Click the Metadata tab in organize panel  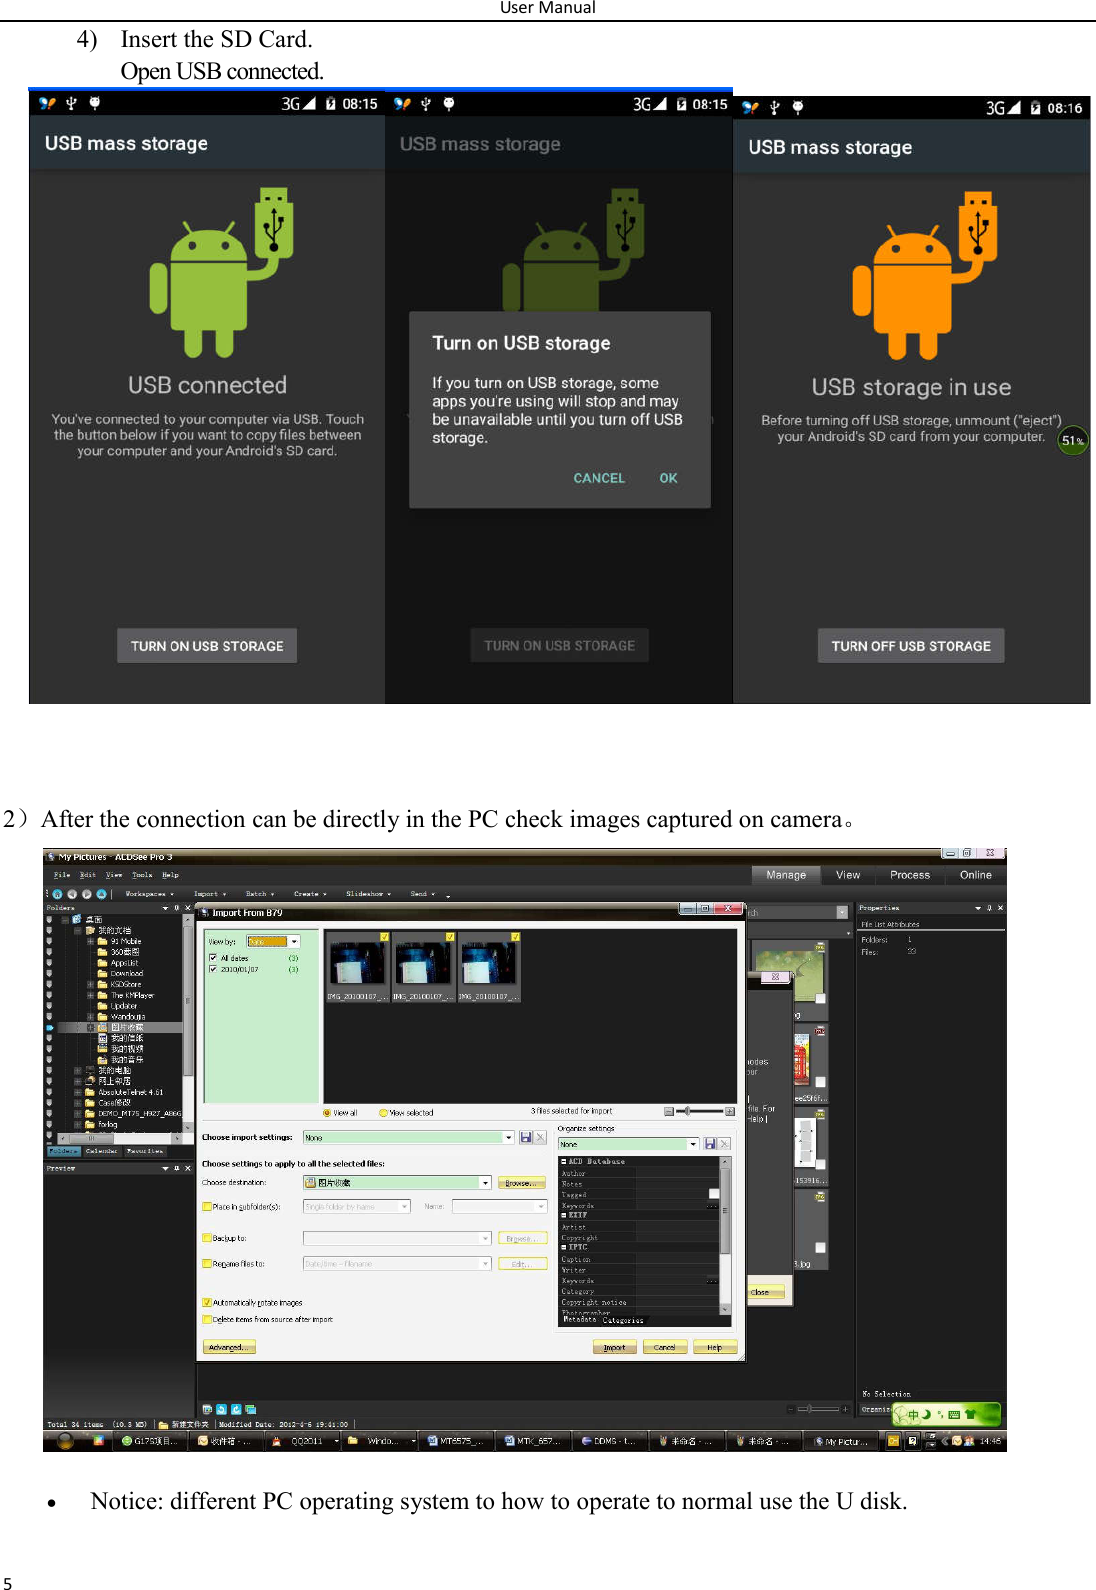[578, 1320]
